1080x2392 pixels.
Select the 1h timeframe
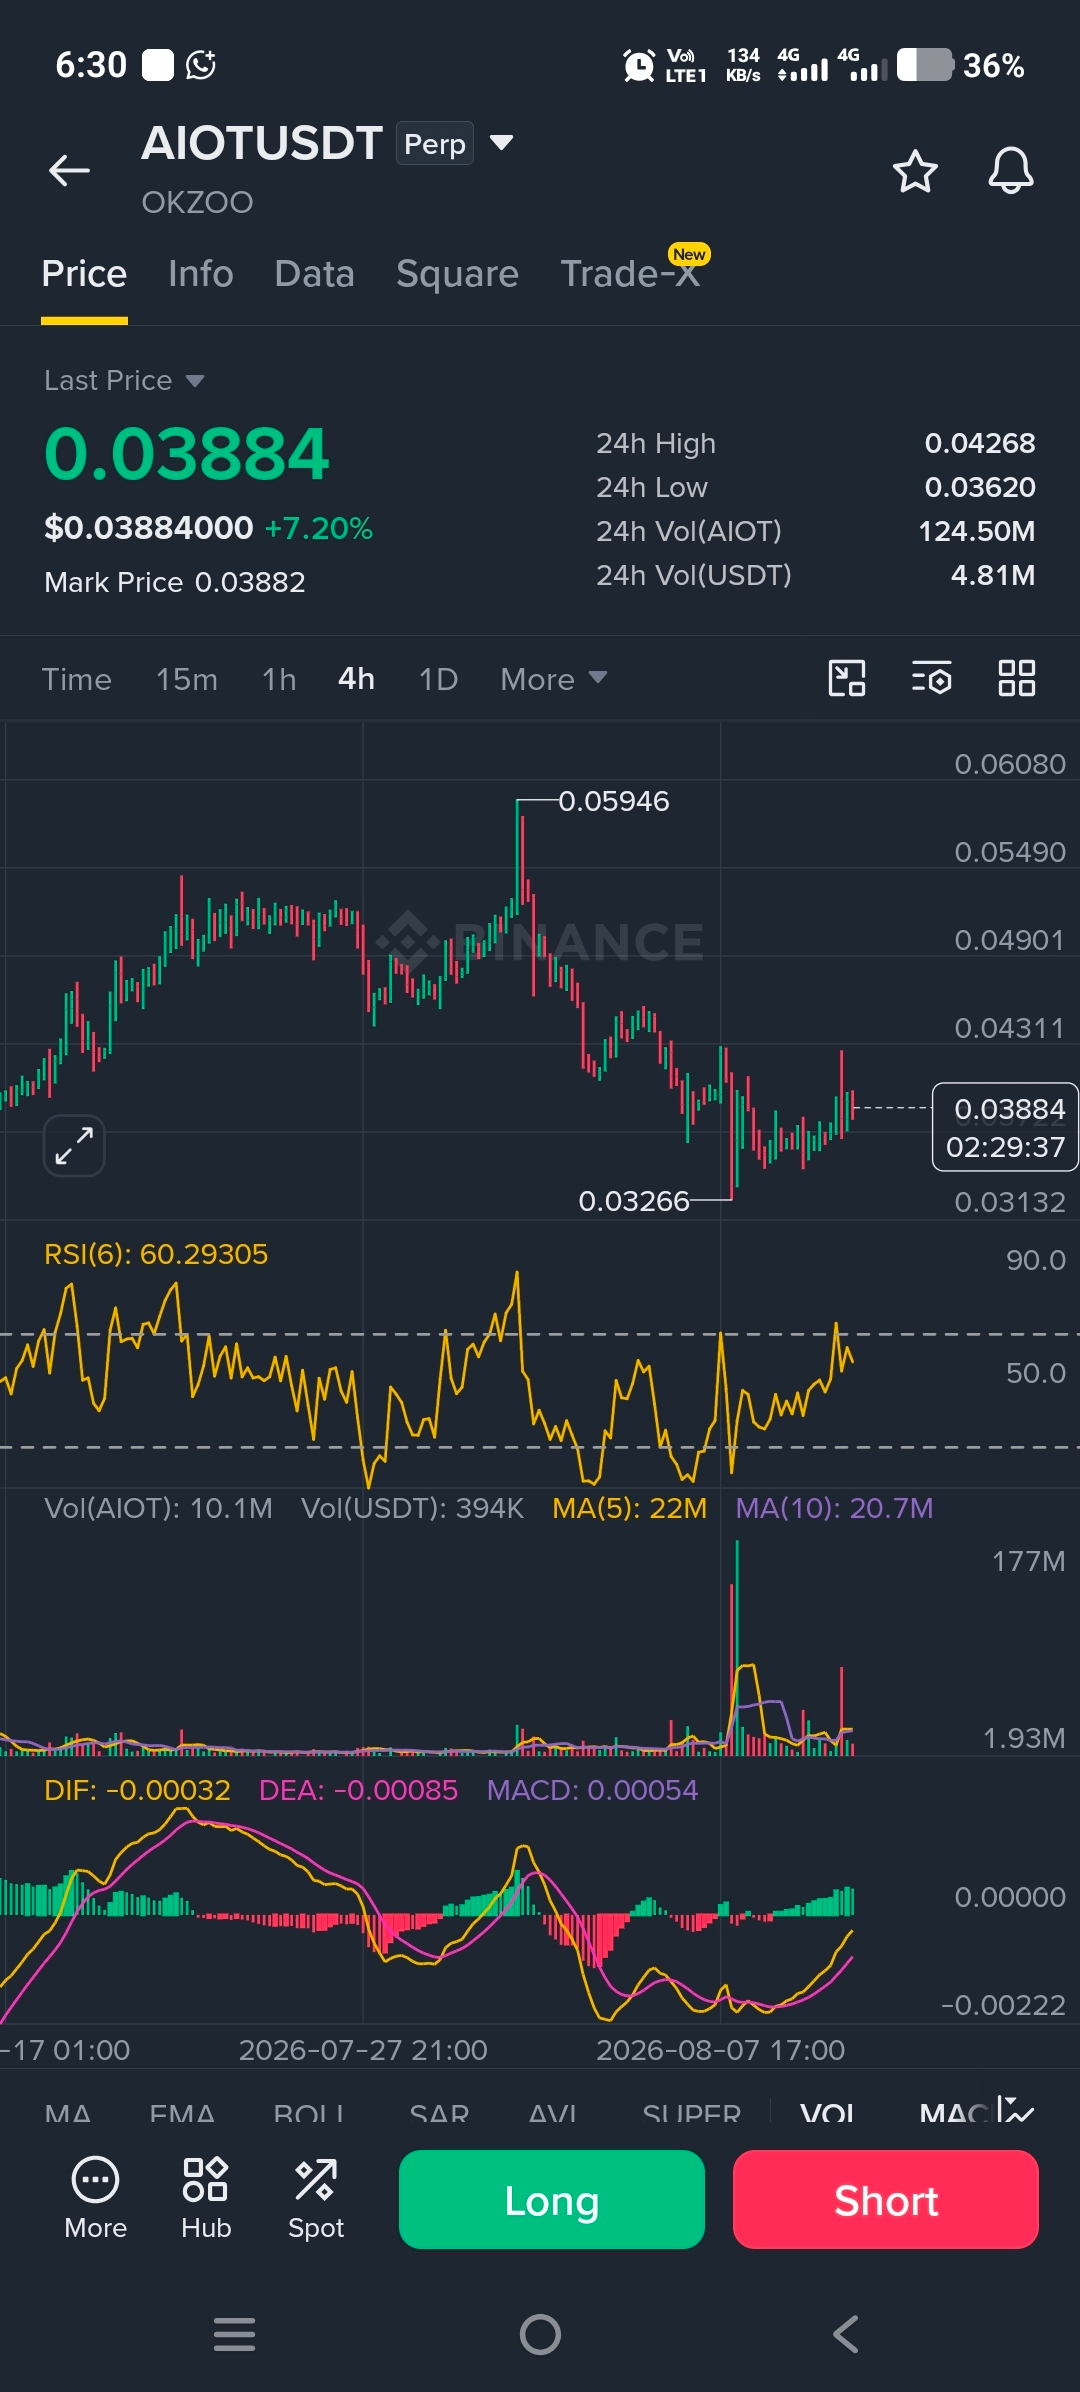(x=279, y=679)
